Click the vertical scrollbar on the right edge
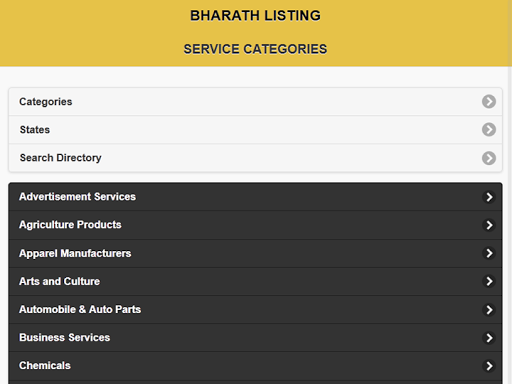The image size is (512, 384). [510, 192]
